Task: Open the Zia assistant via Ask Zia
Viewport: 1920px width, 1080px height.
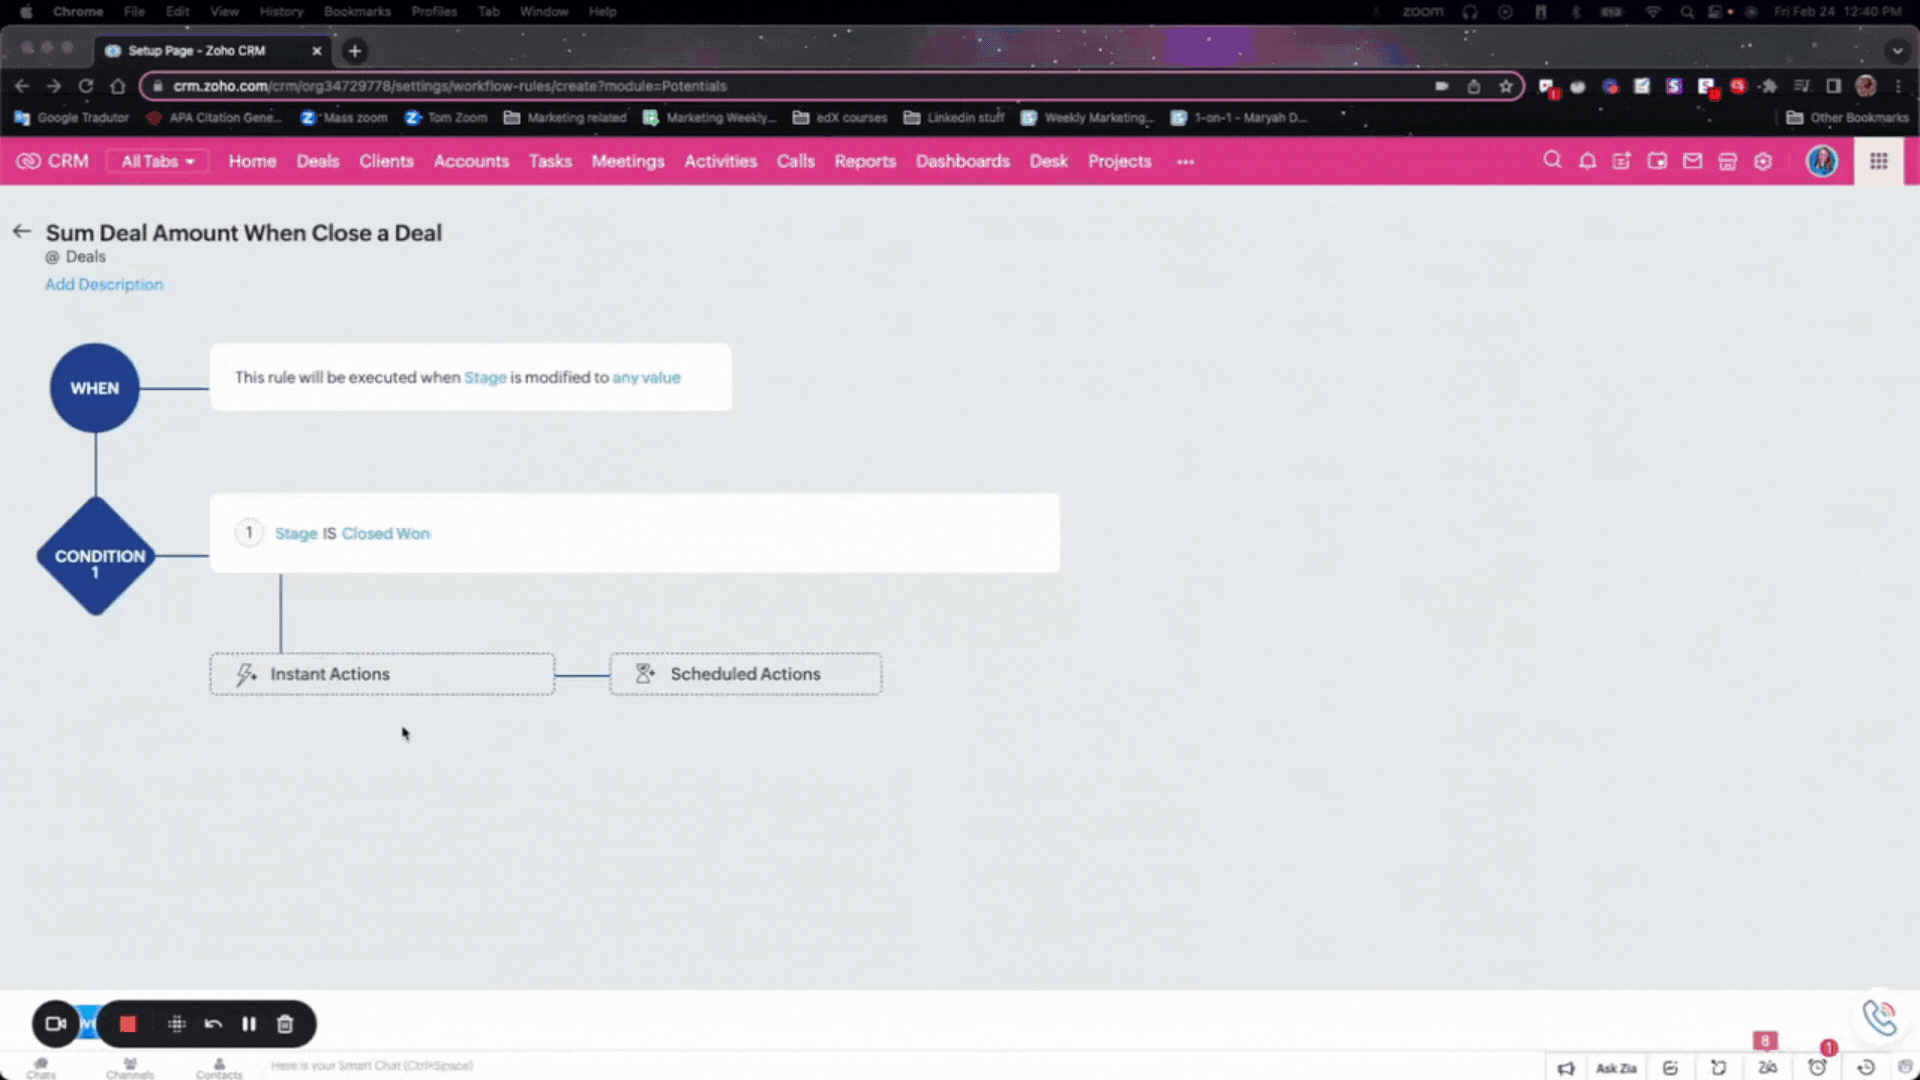Action: point(1614,1067)
